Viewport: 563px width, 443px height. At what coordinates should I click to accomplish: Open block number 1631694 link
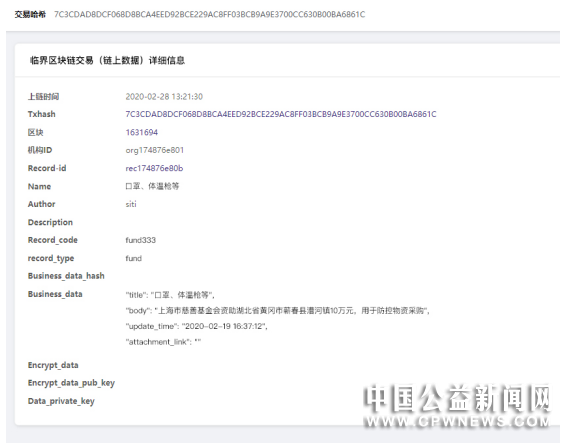pyautogui.click(x=141, y=132)
